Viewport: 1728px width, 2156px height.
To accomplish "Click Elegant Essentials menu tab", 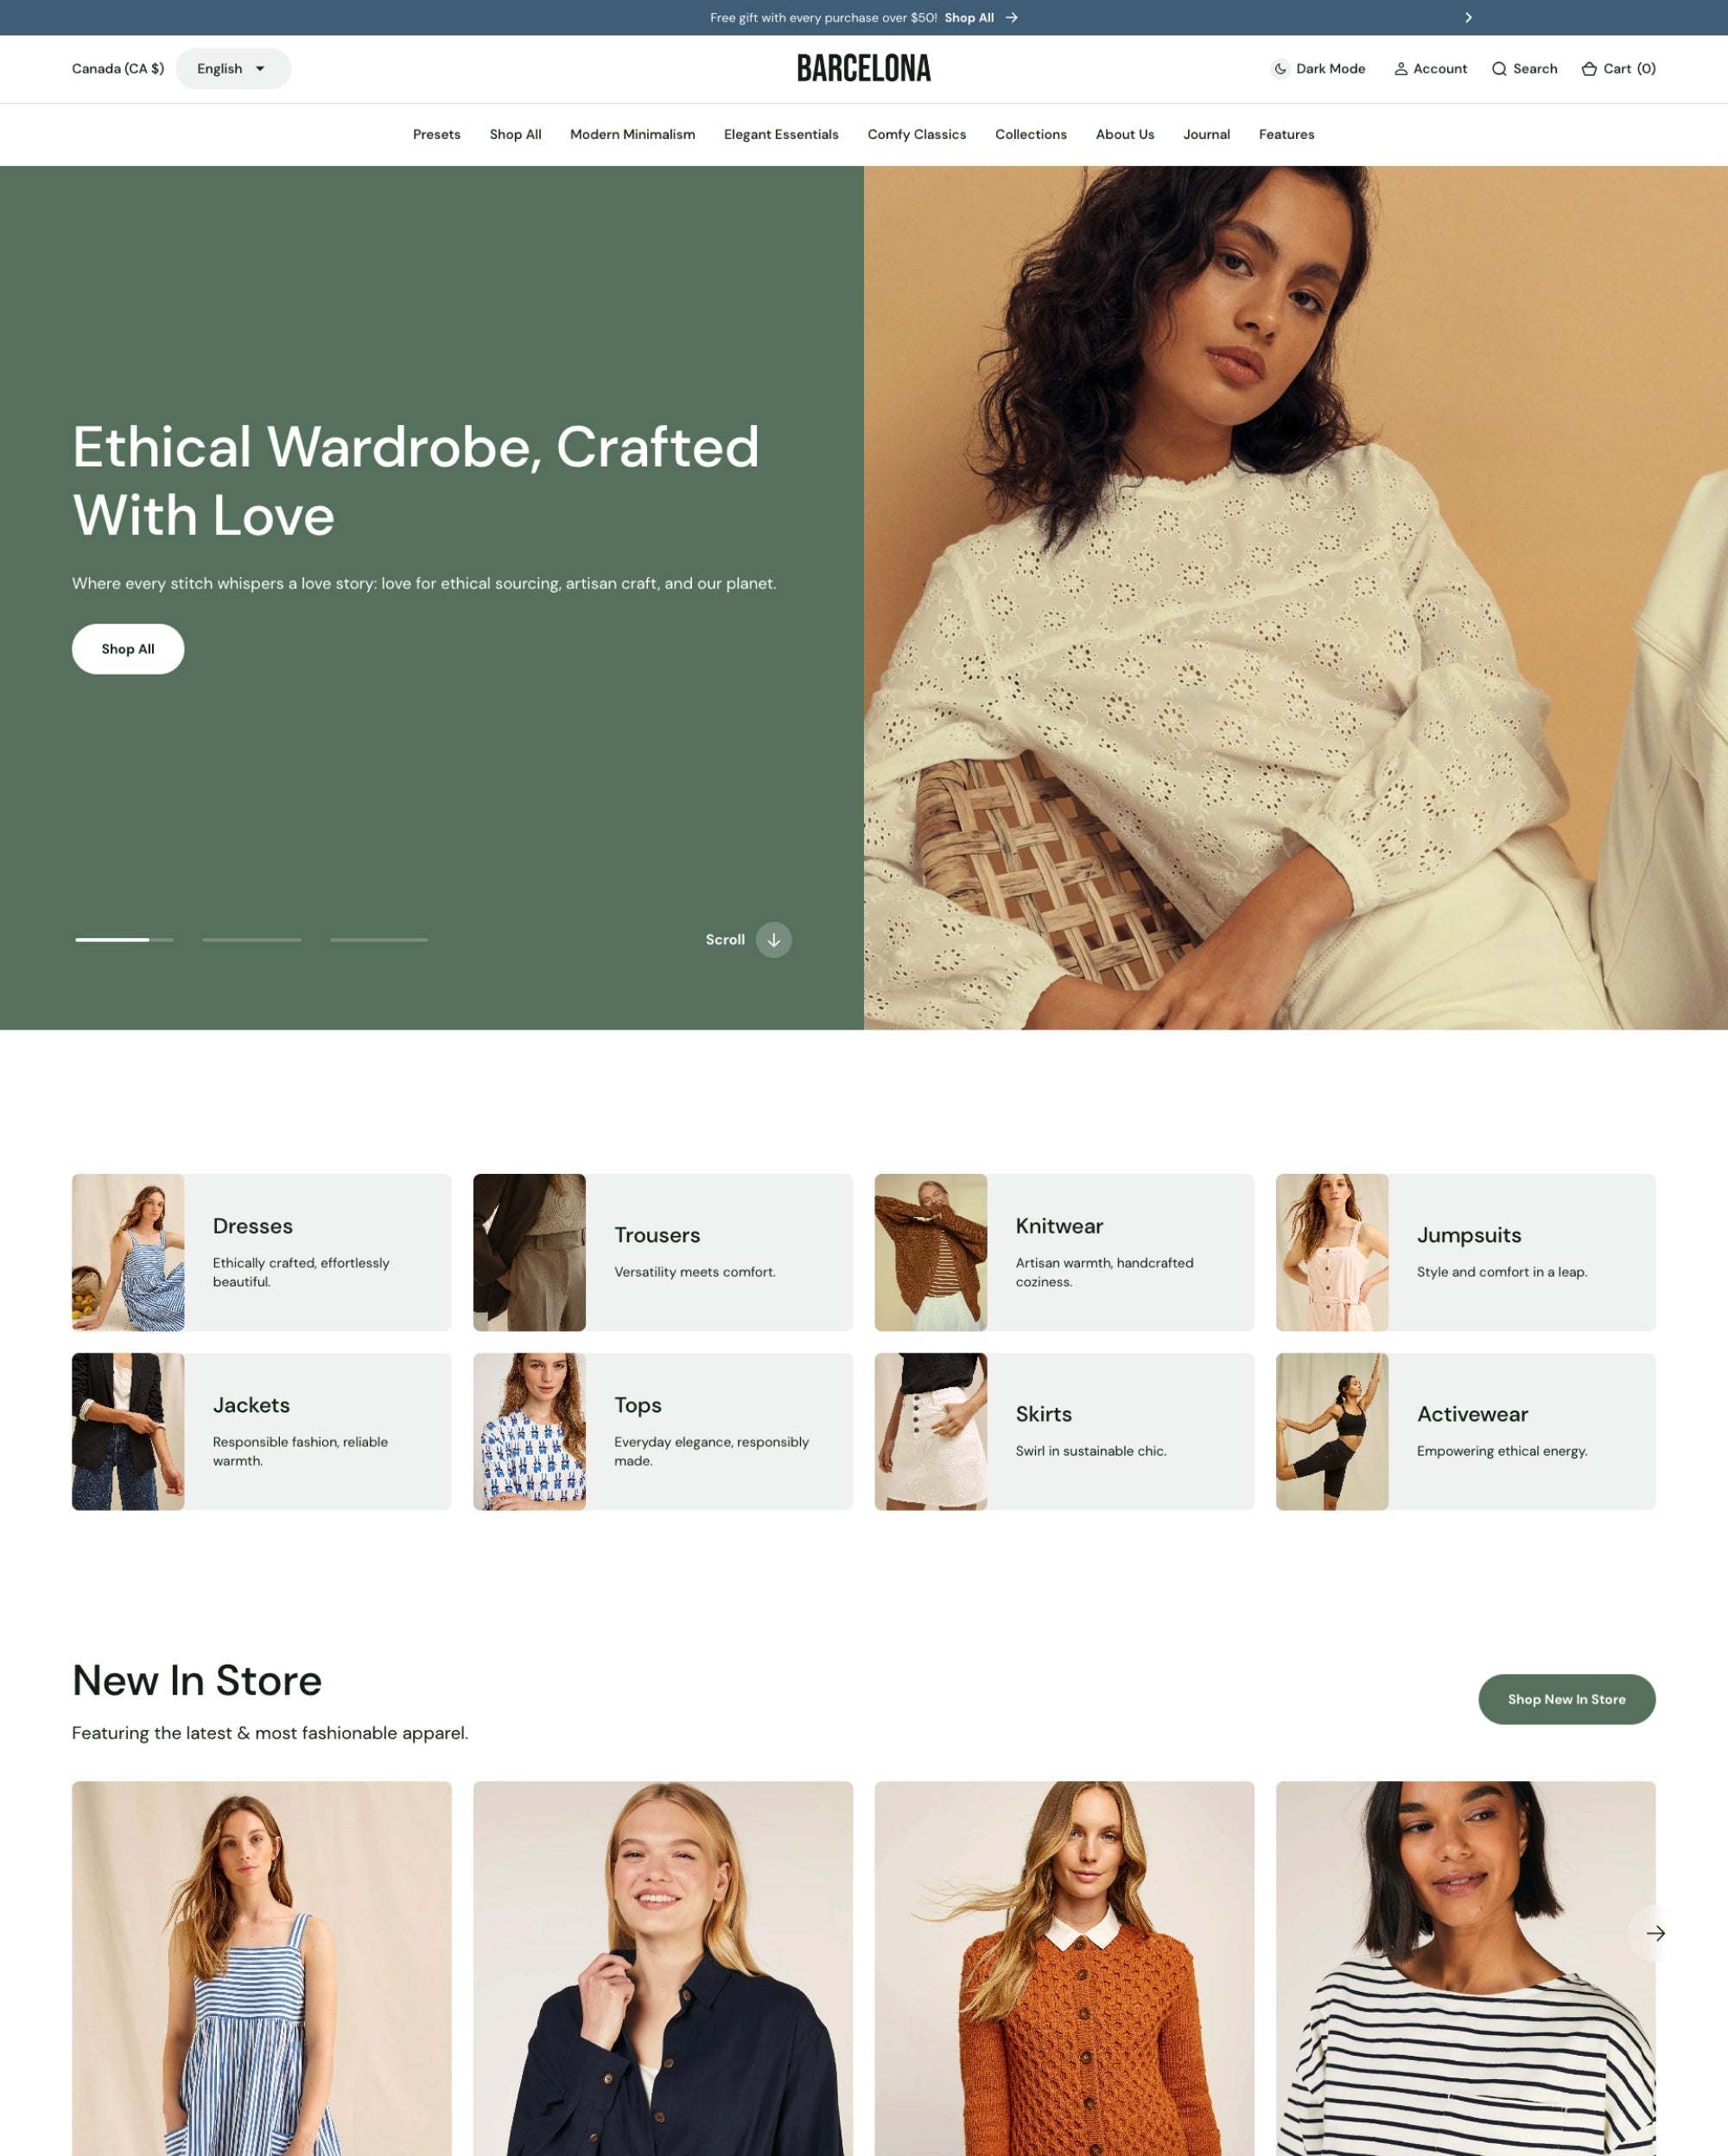I will click(x=779, y=134).
